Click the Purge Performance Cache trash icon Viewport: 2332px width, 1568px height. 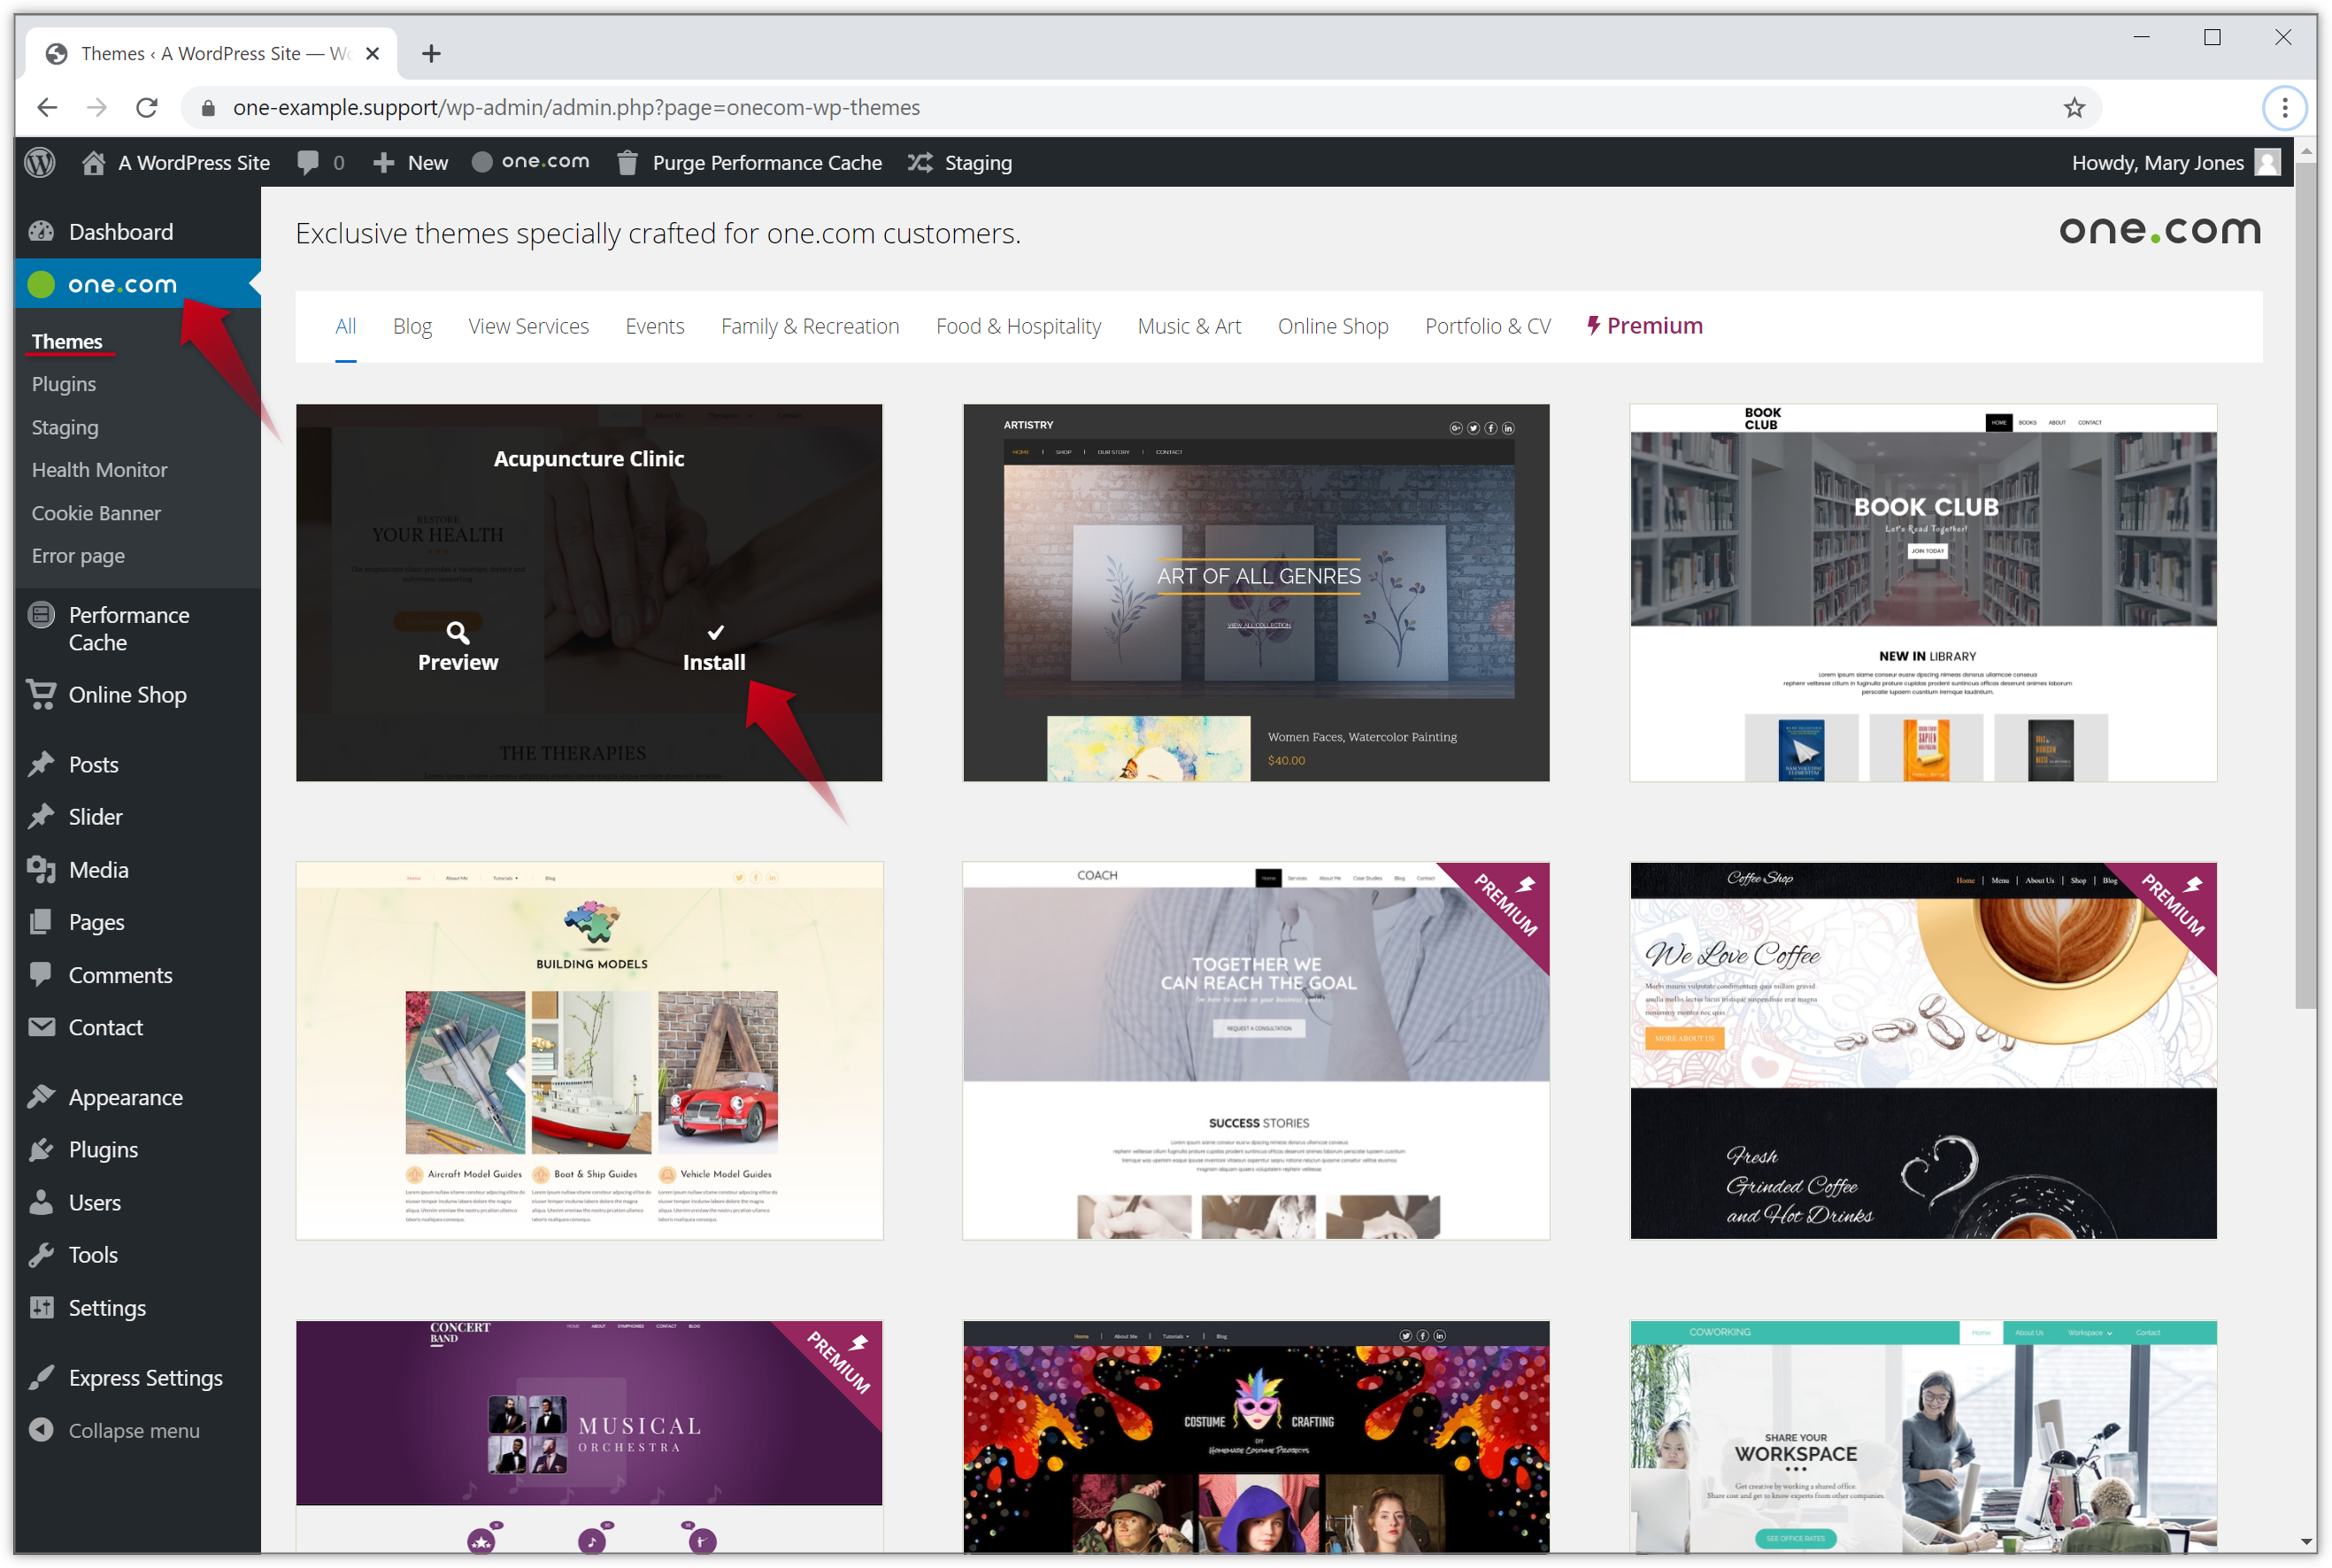627,162
